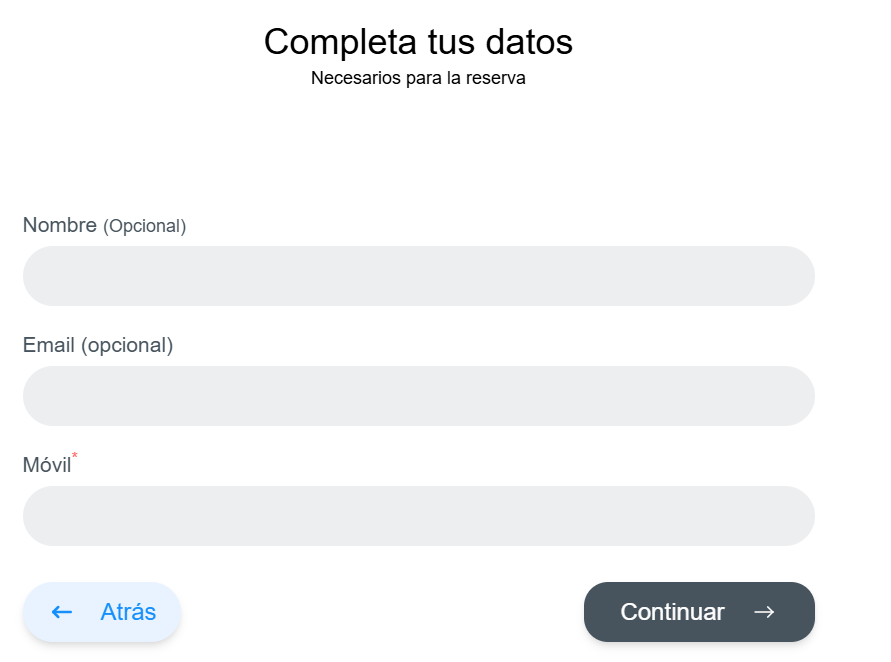Click the word "reserva" in the subtitle
This screenshot has height=662, width=891.
[x=493, y=78]
